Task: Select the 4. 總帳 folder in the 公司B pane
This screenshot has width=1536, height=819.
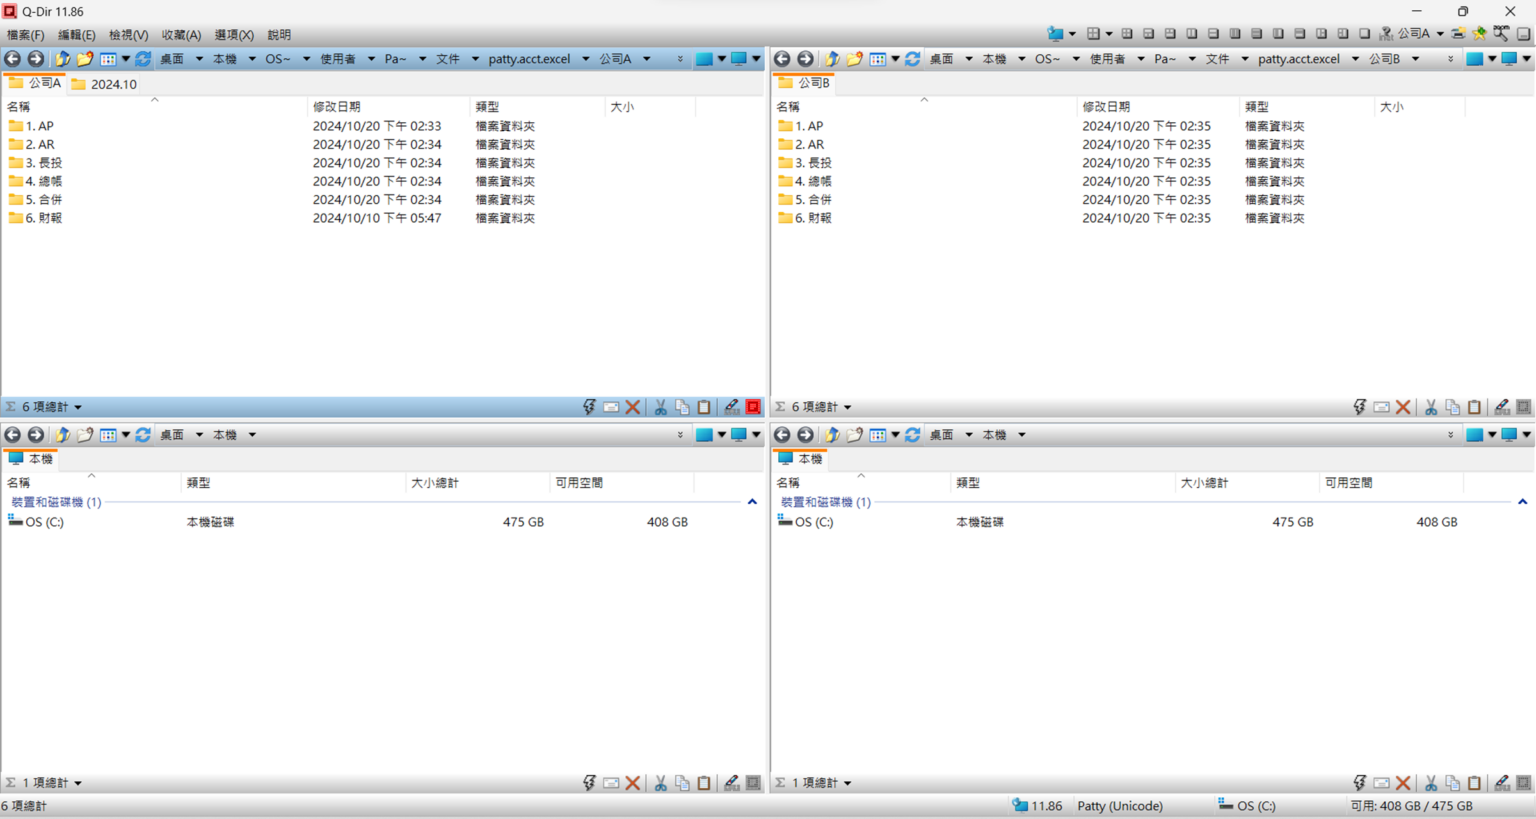Action: 813,181
